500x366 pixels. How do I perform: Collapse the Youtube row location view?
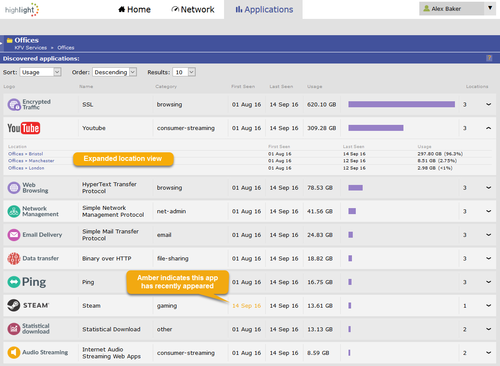click(x=489, y=128)
